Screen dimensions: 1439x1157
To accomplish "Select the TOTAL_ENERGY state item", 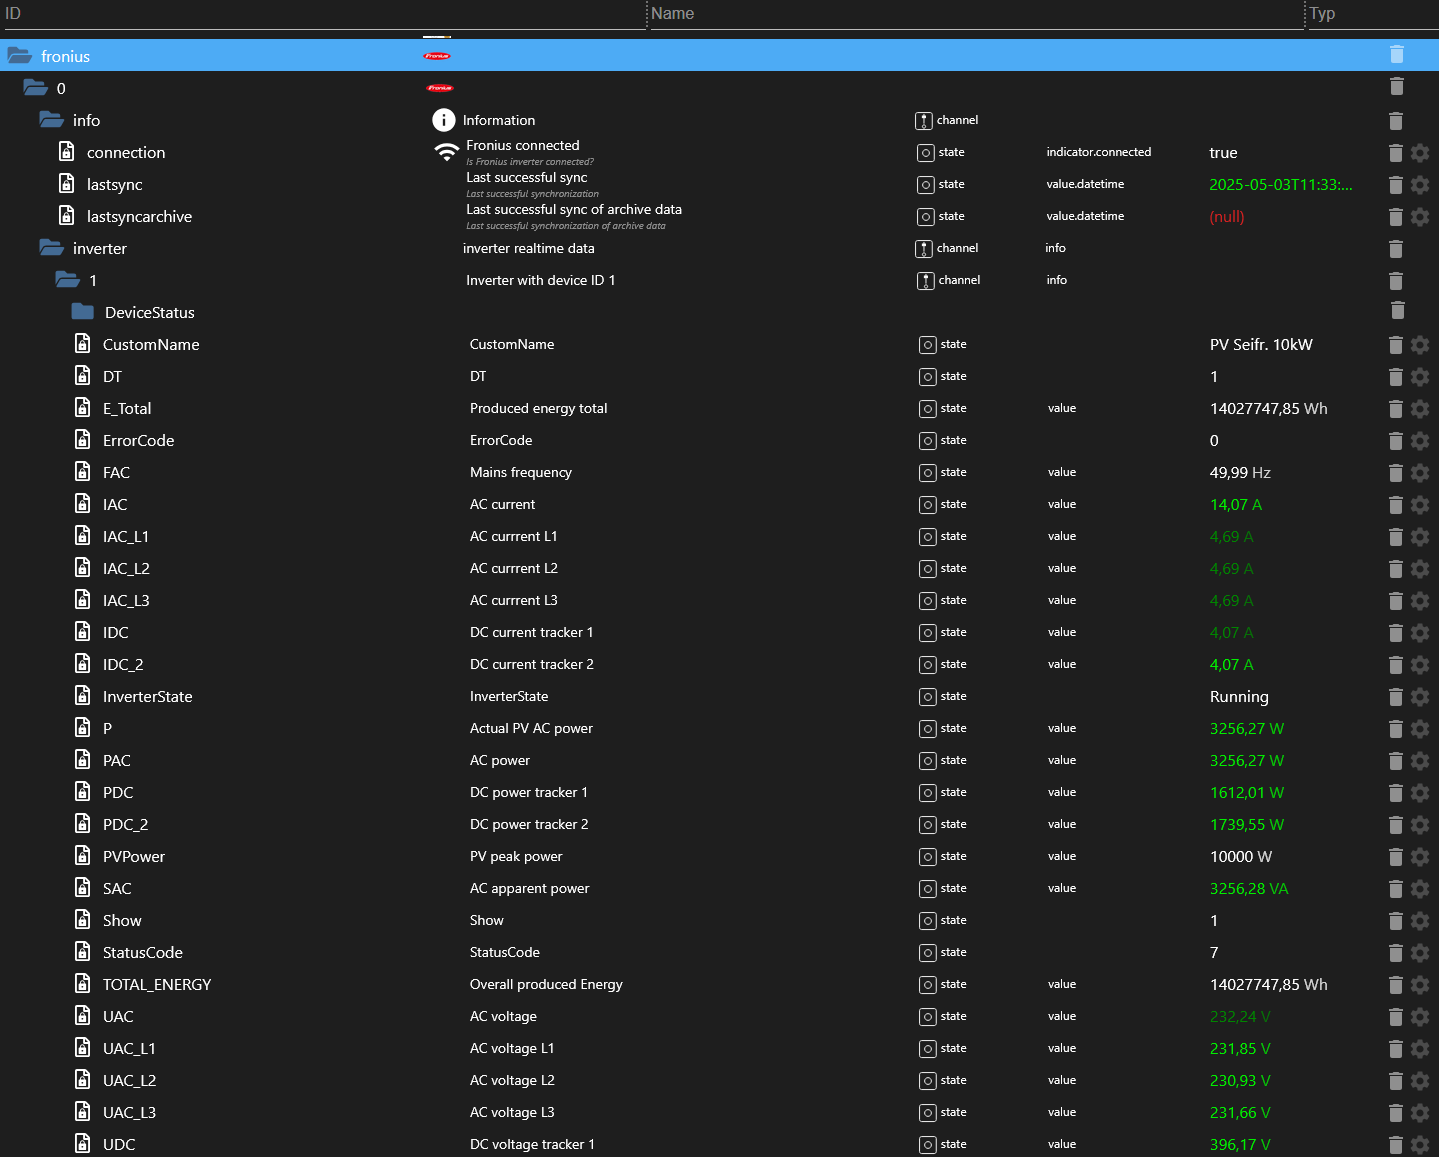I will coord(157,985).
